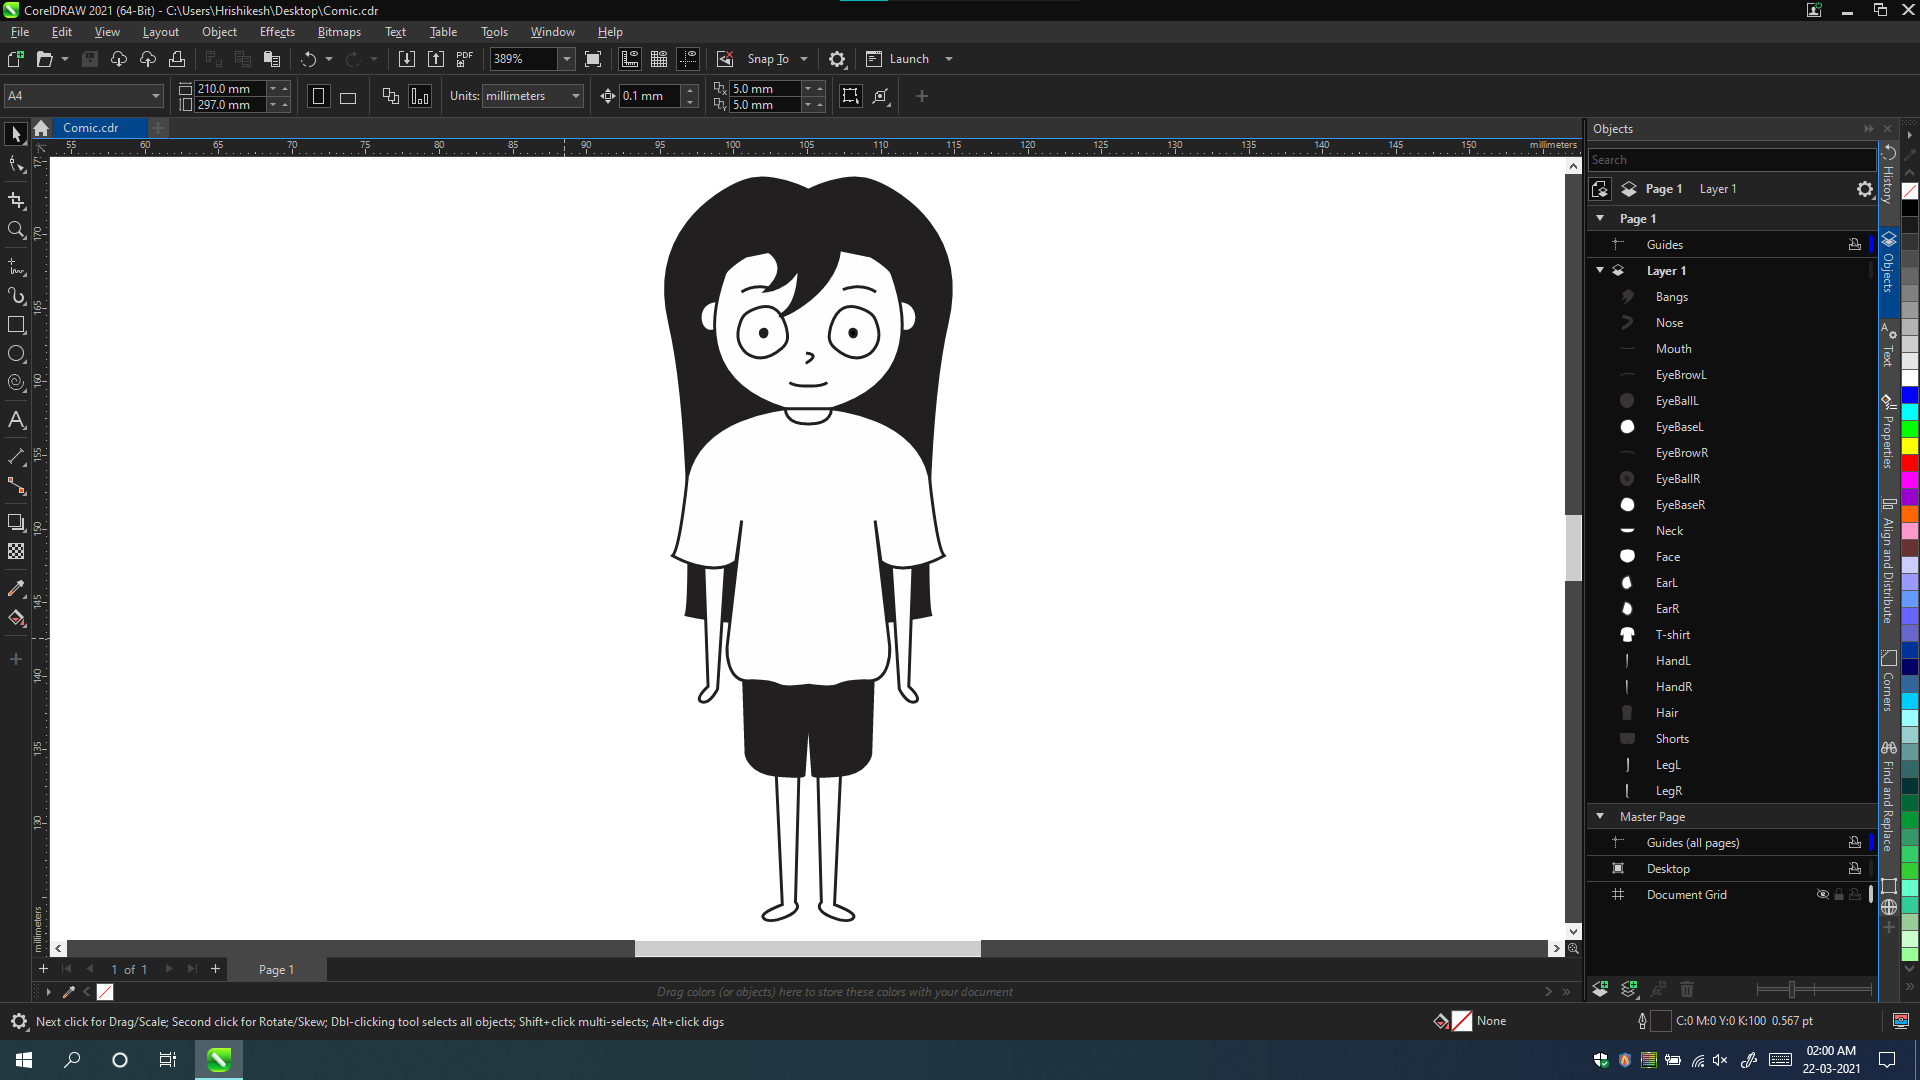Click the no-color swatch in document palette
The width and height of the screenshot is (1920, 1080).
[x=105, y=992]
